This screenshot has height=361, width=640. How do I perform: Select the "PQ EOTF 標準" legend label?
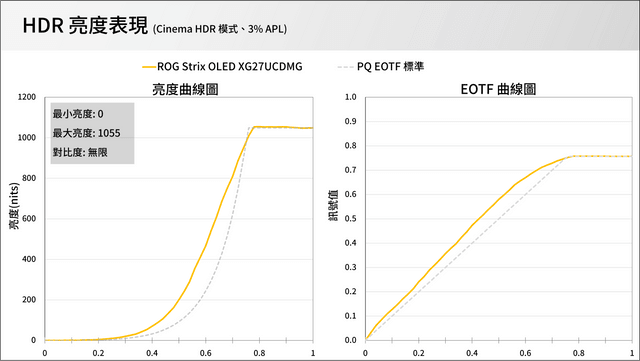[391, 67]
